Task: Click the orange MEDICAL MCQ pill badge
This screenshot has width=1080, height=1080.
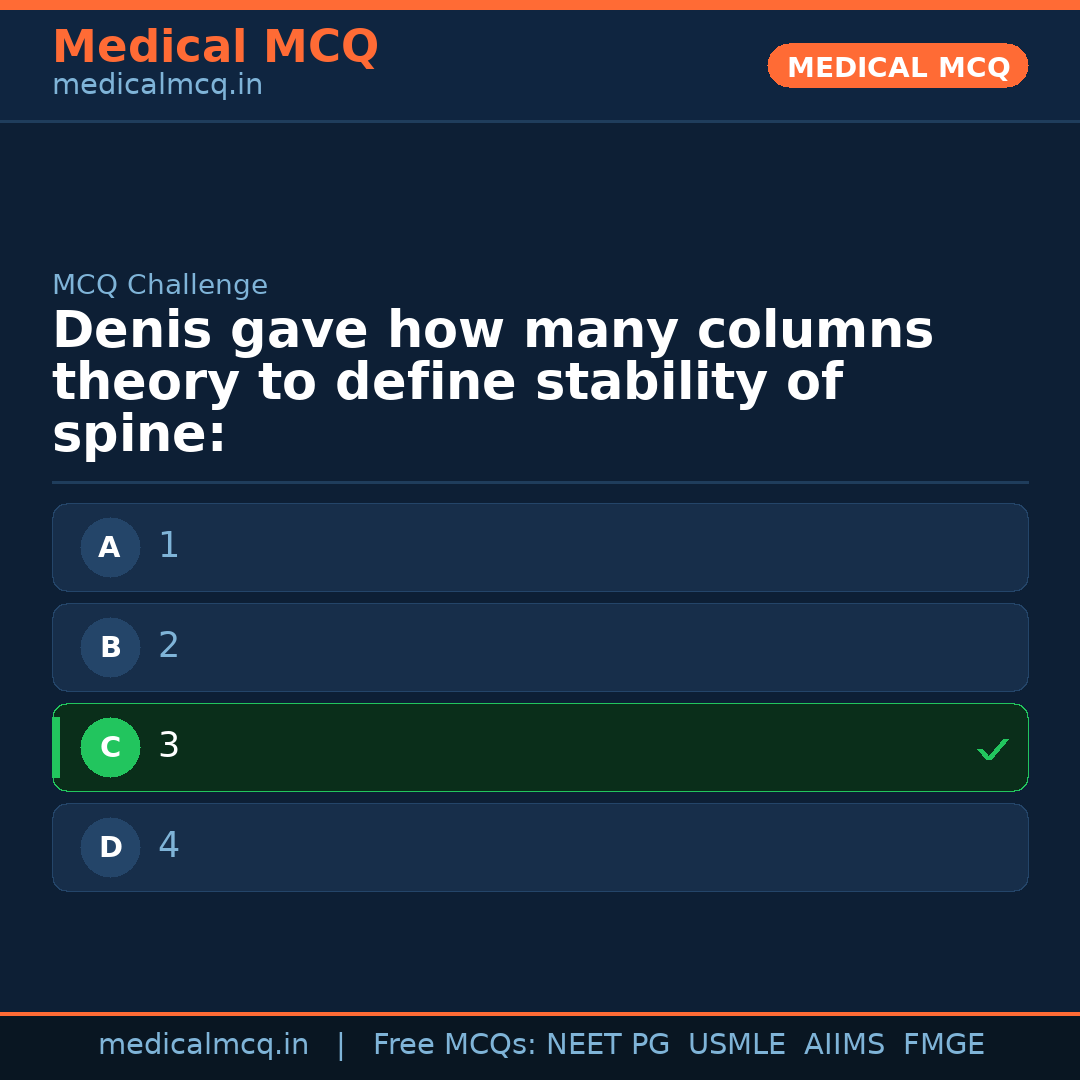Action: point(897,66)
